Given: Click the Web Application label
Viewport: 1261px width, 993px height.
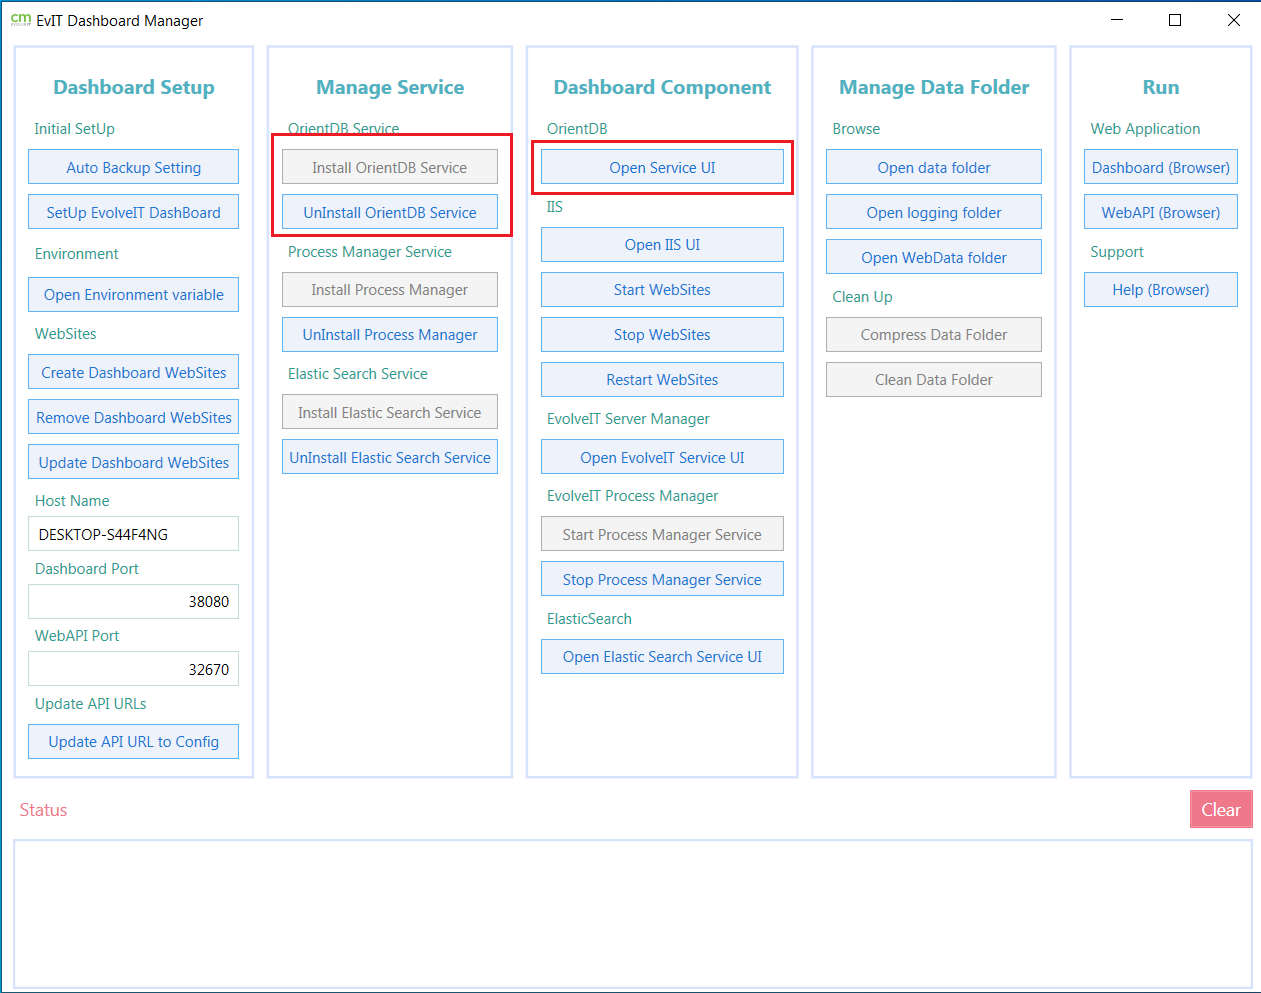Looking at the screenshot, I should pyautogui.click(x=1145, y=128).
